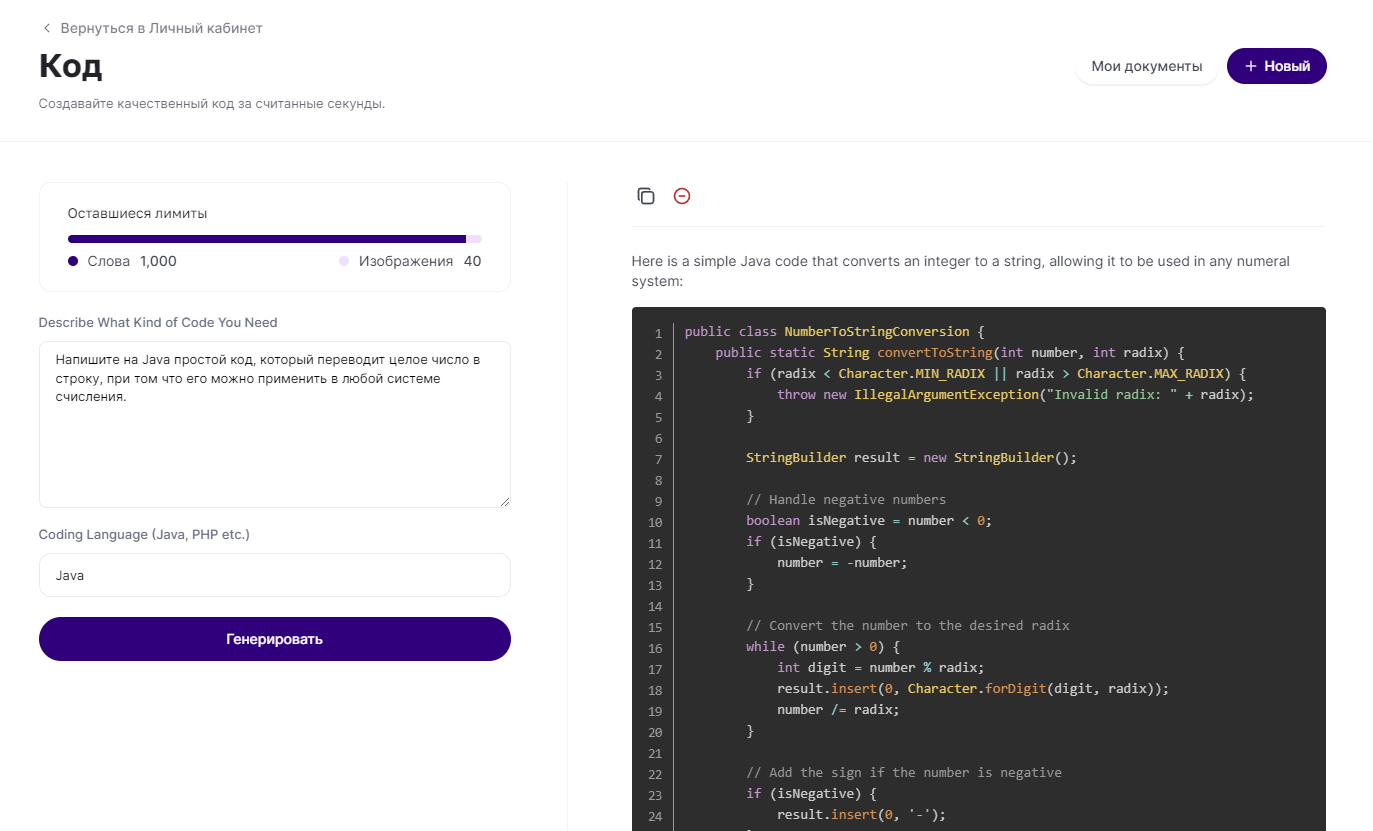Click 'int digit = number % radix;' line
Screen dimensions: 1373x831
pos(881,667)
